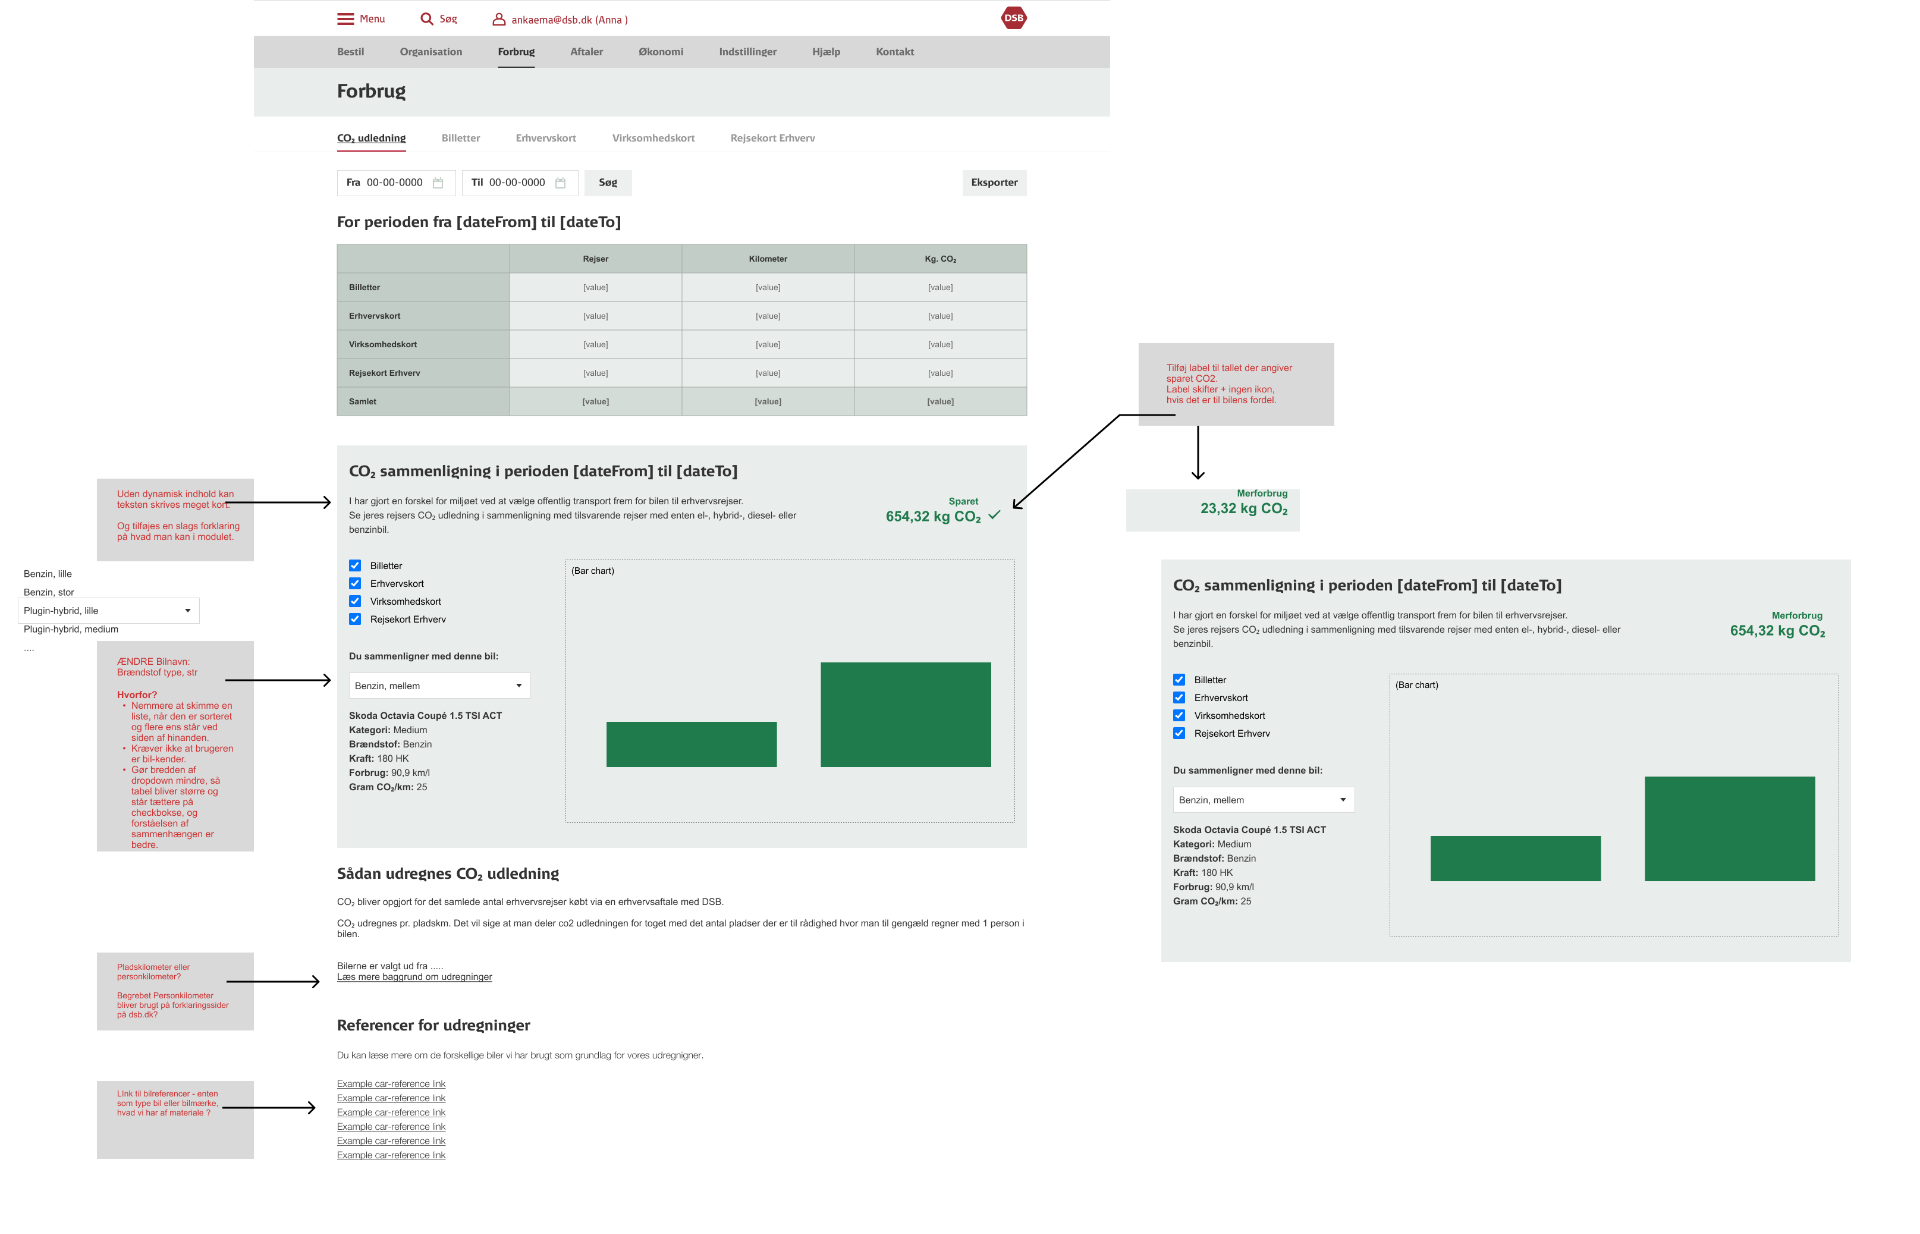Open the Bestil menu item

point(350,52)
